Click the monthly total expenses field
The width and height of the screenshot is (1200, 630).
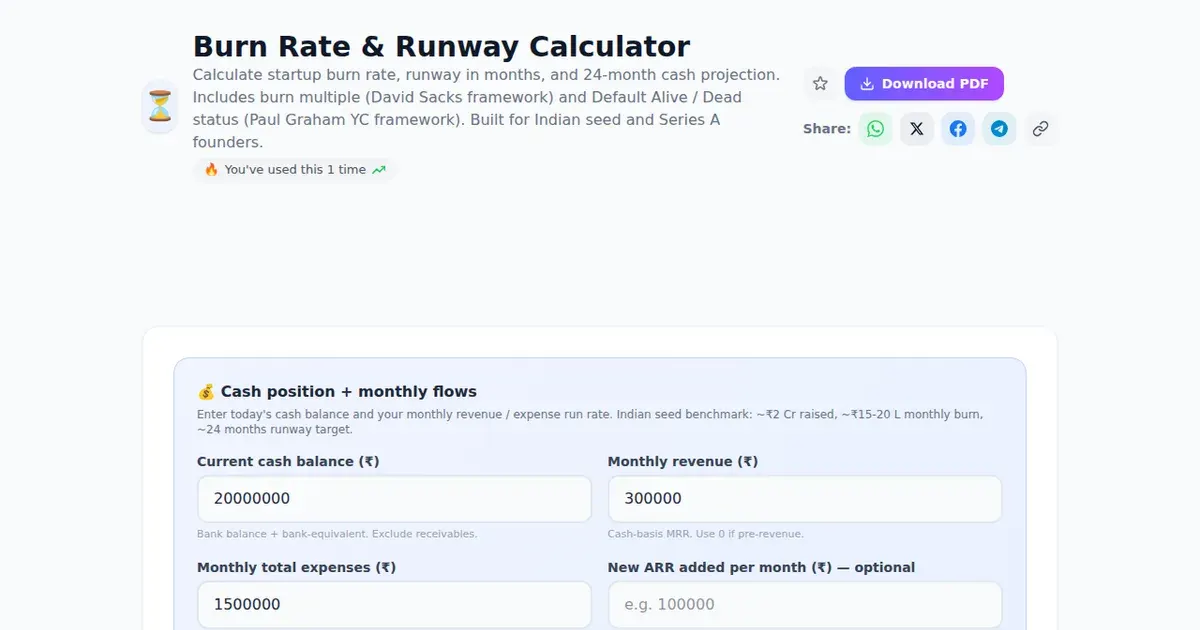point(394,605)
